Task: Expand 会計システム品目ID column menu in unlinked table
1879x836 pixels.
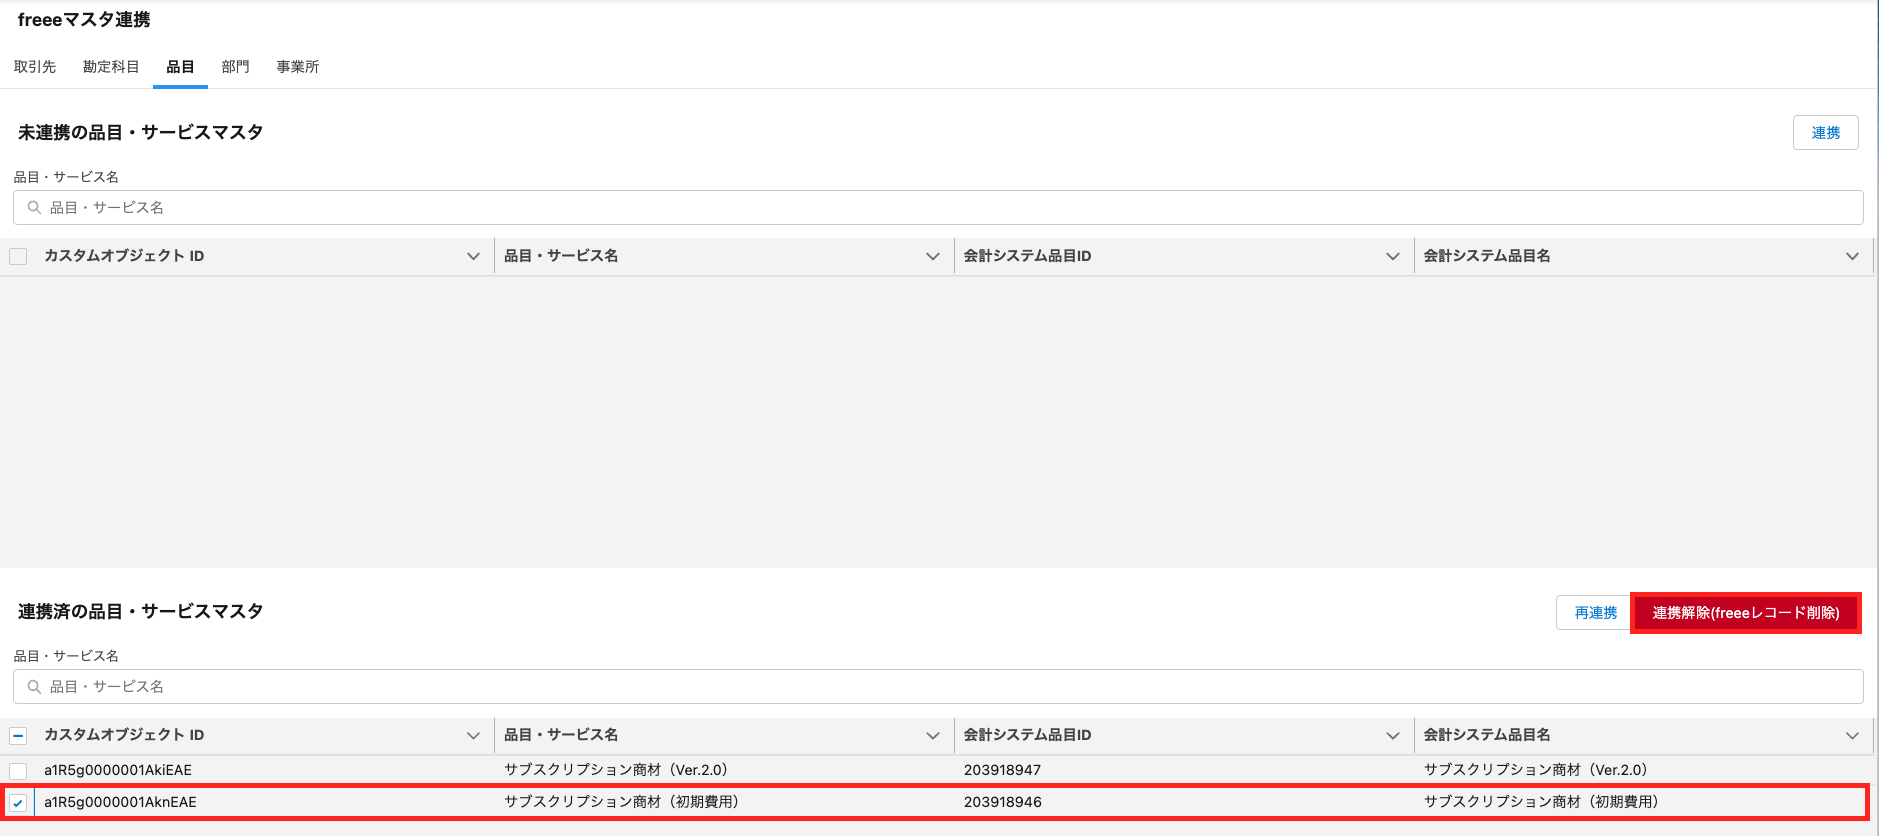Action: pyautogui.click(x=1392, y=257)
